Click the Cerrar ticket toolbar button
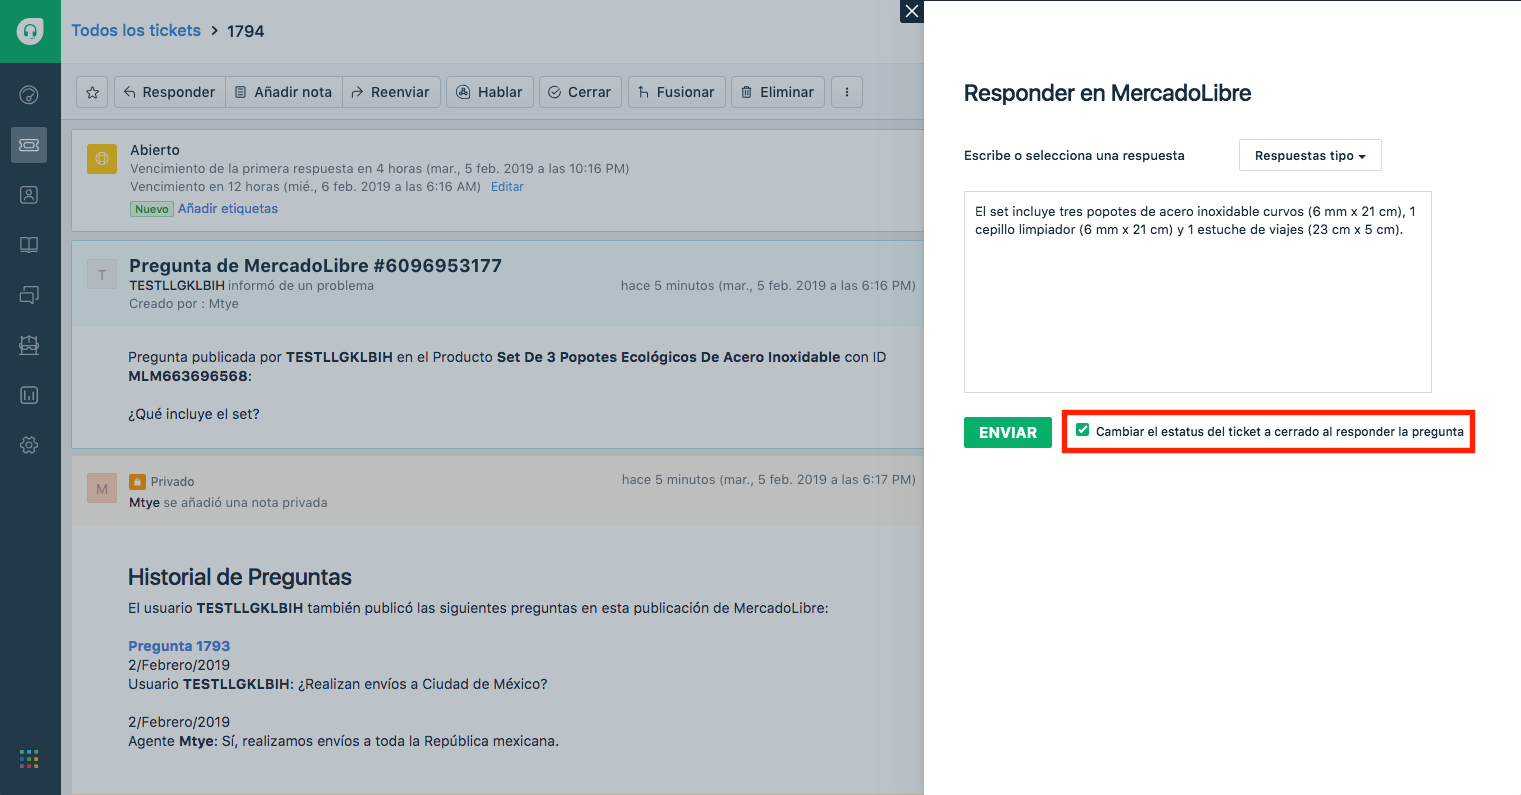 pyautogui.click(x=580, y=92)
